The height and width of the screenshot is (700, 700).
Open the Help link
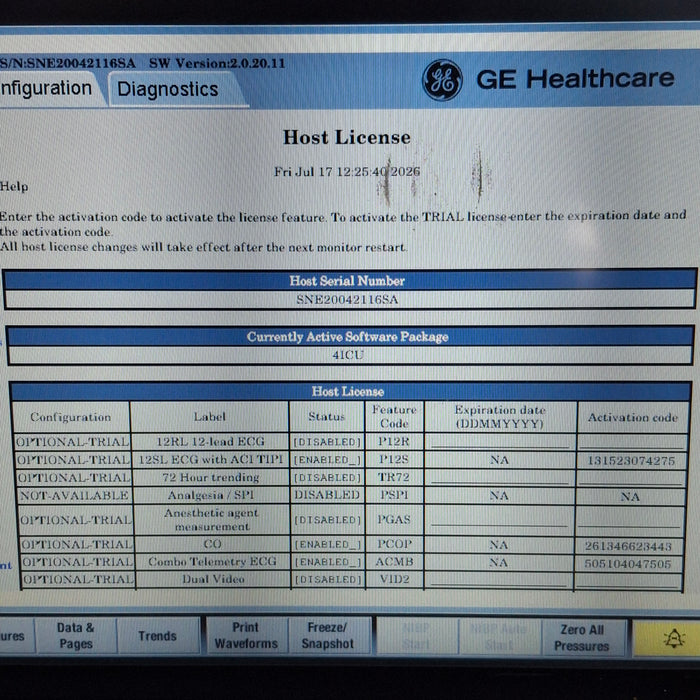point(14,186)
